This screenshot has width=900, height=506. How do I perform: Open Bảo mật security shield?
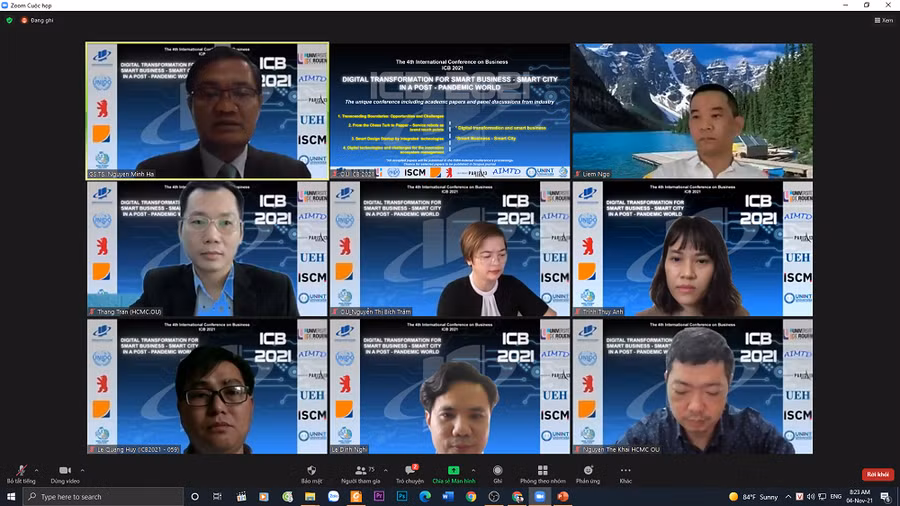(x=312, y=474)
